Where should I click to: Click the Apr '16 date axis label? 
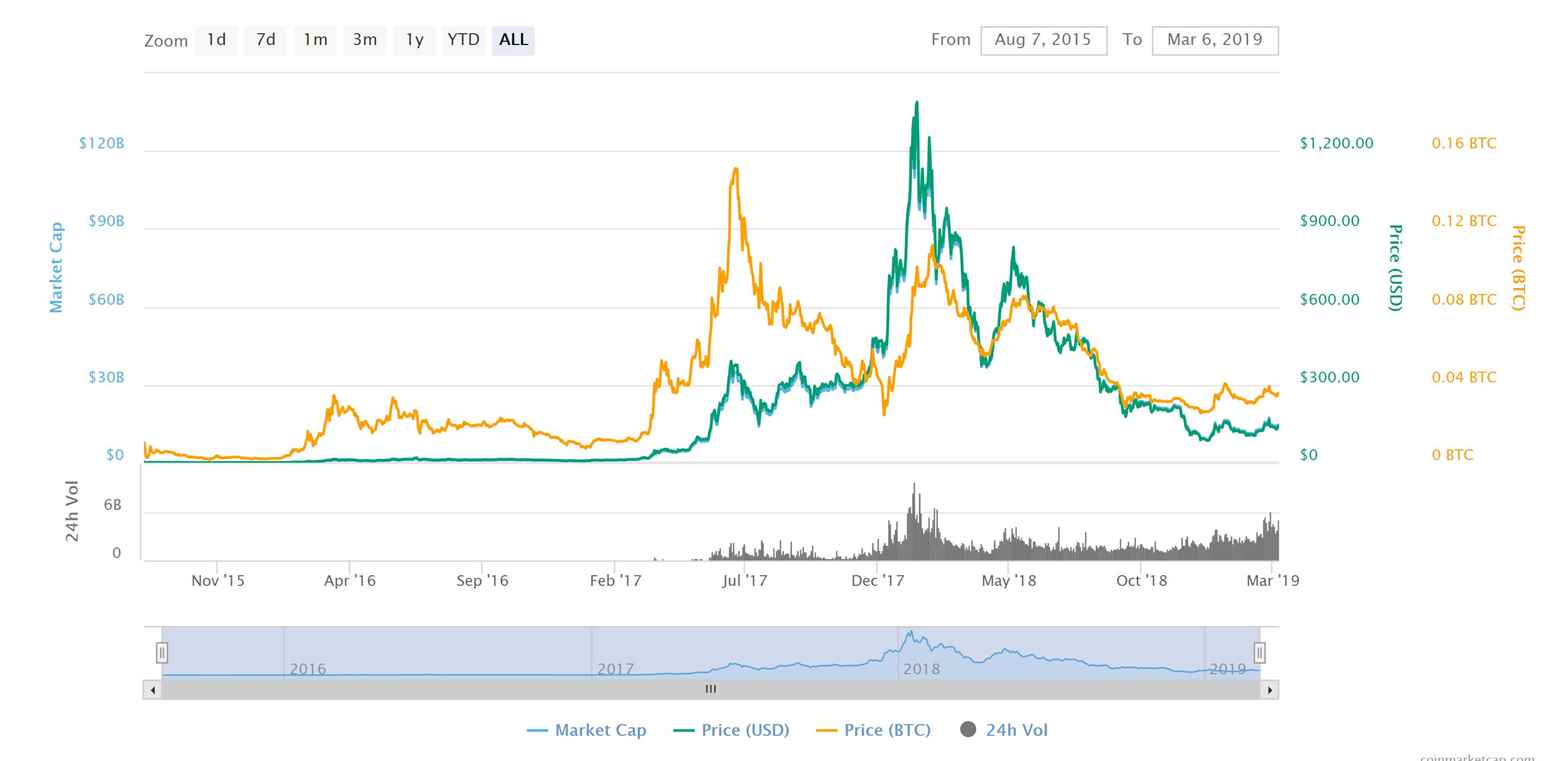click(x=350, y=580)
